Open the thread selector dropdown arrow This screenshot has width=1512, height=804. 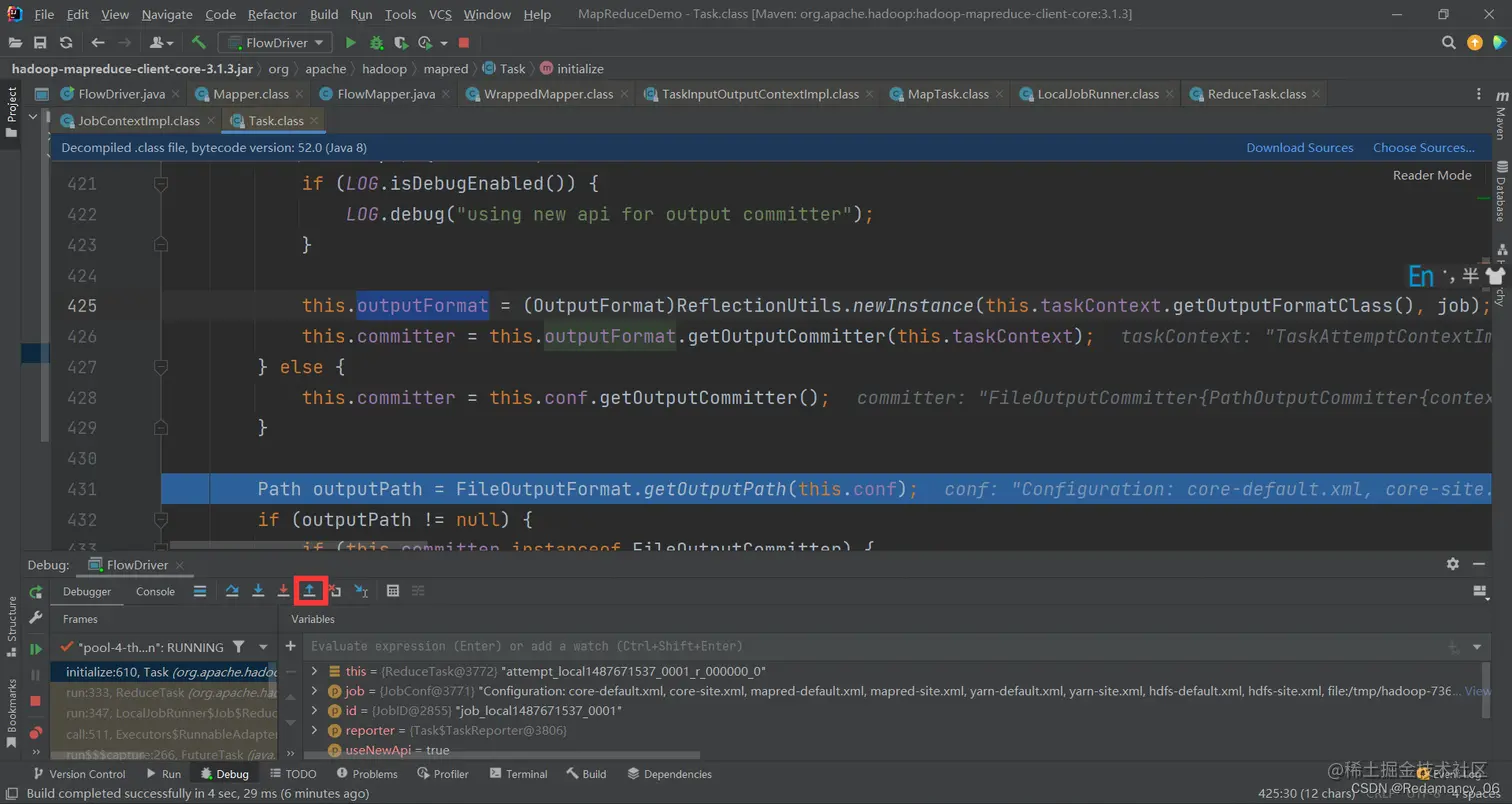pos(263,647)
